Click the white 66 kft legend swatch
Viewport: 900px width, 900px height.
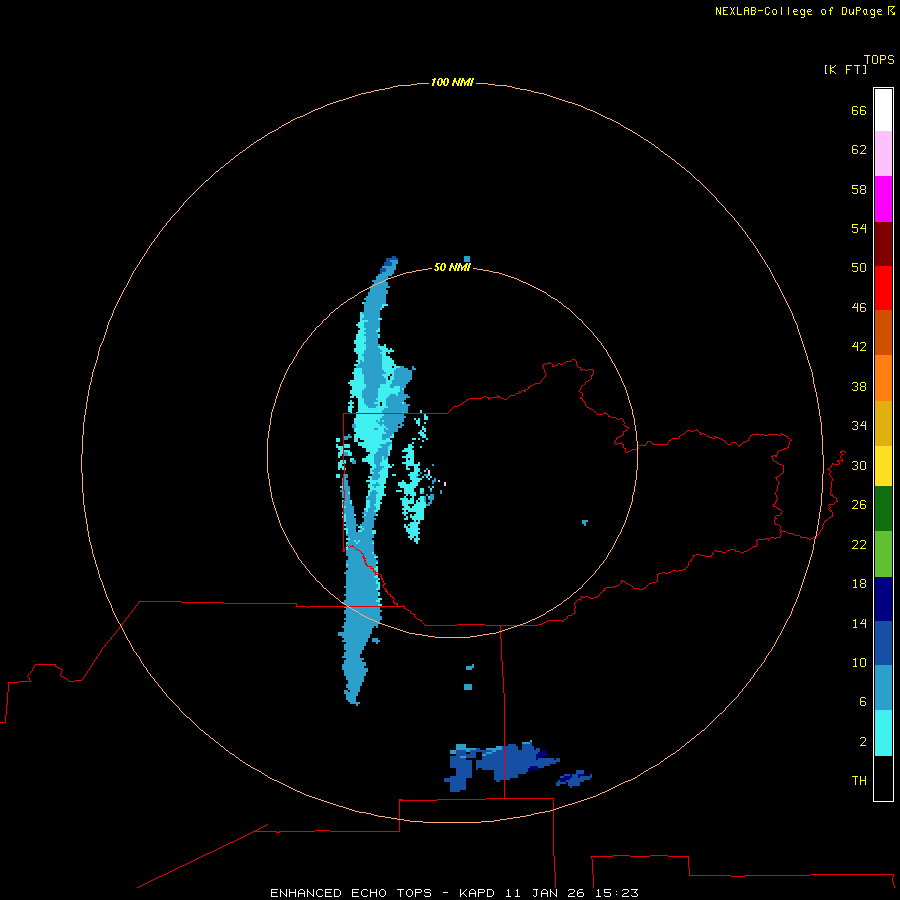(x=883, y=110)
